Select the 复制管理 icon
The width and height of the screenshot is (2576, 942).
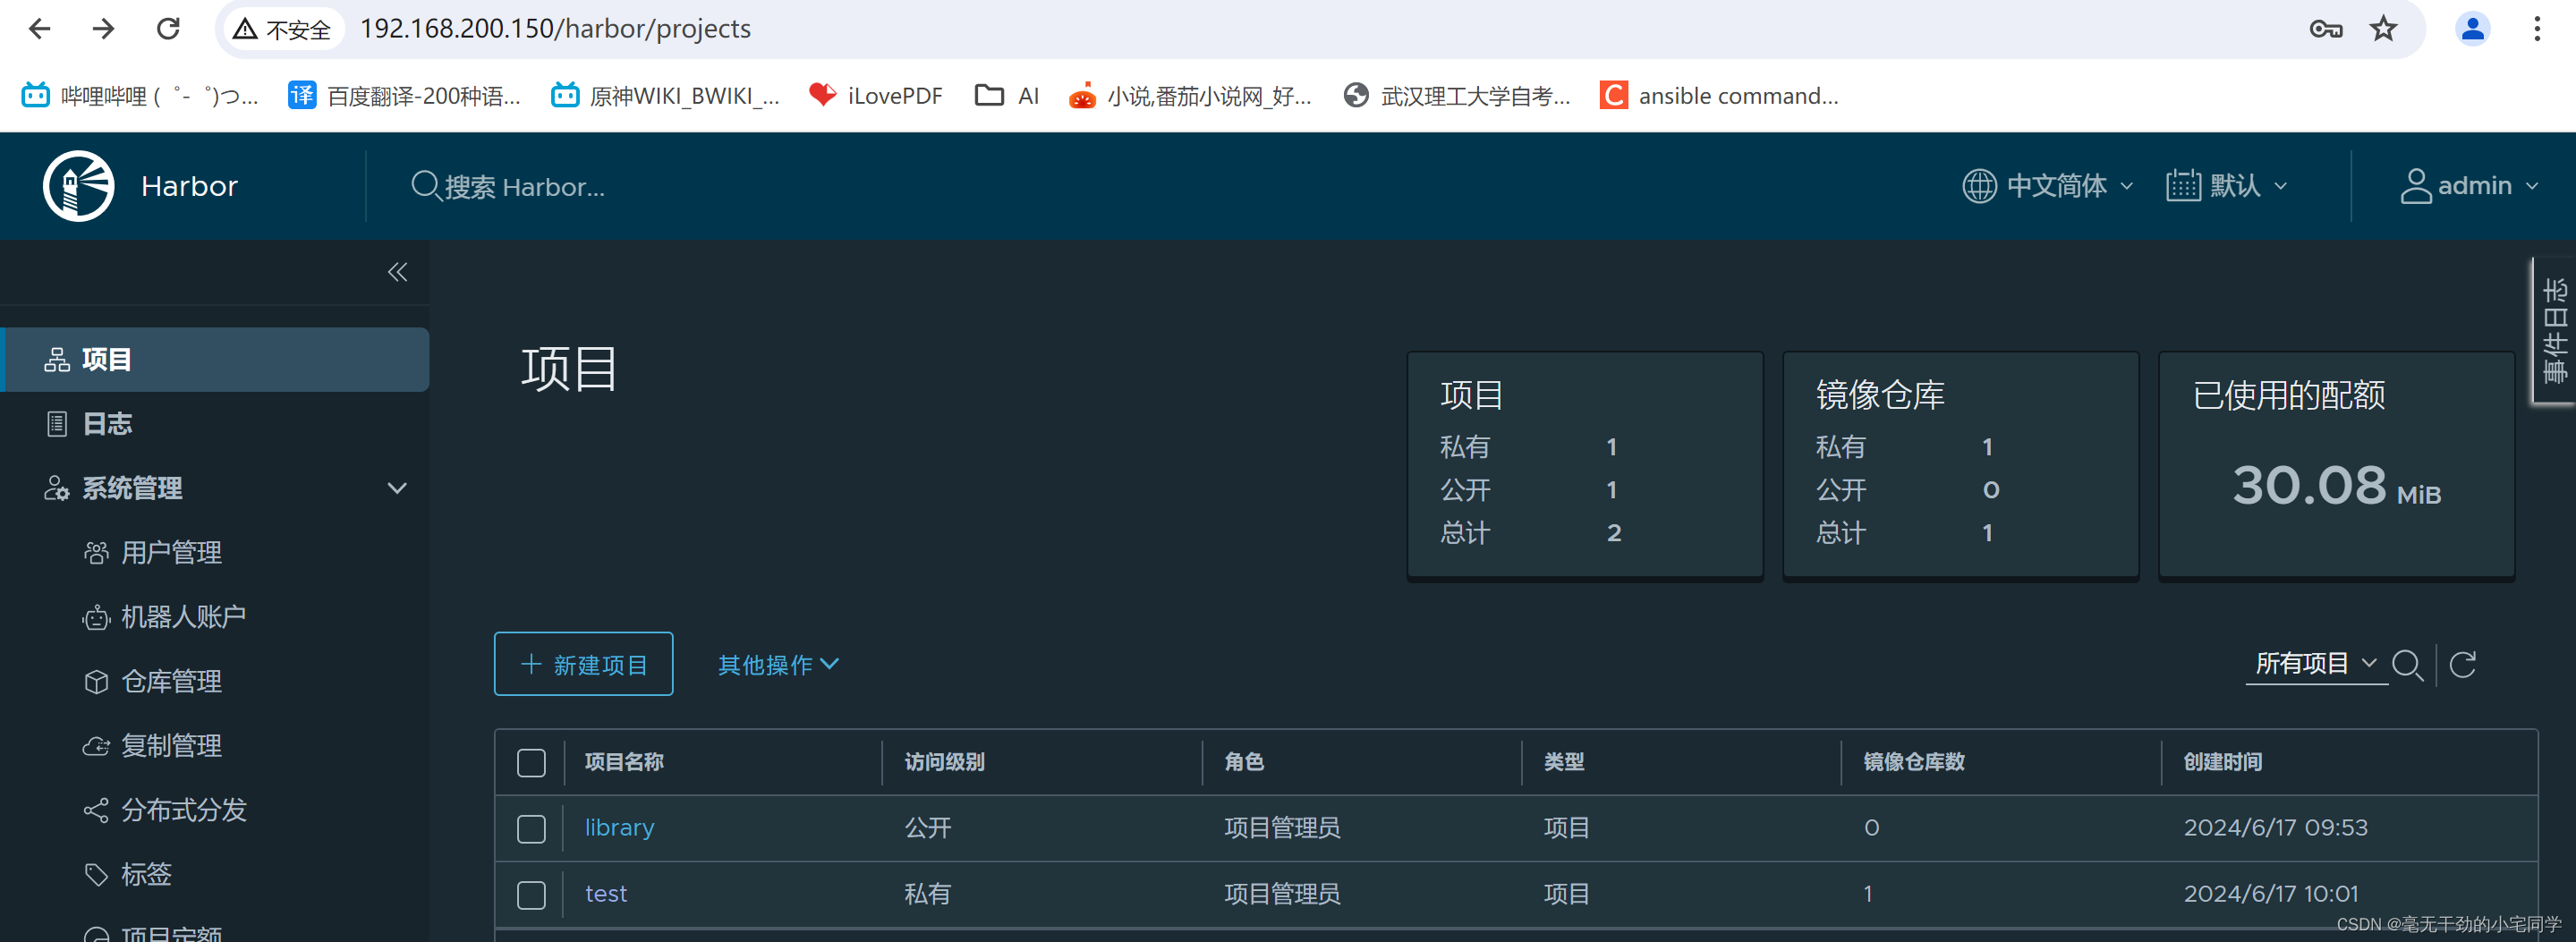pos(96,745)
